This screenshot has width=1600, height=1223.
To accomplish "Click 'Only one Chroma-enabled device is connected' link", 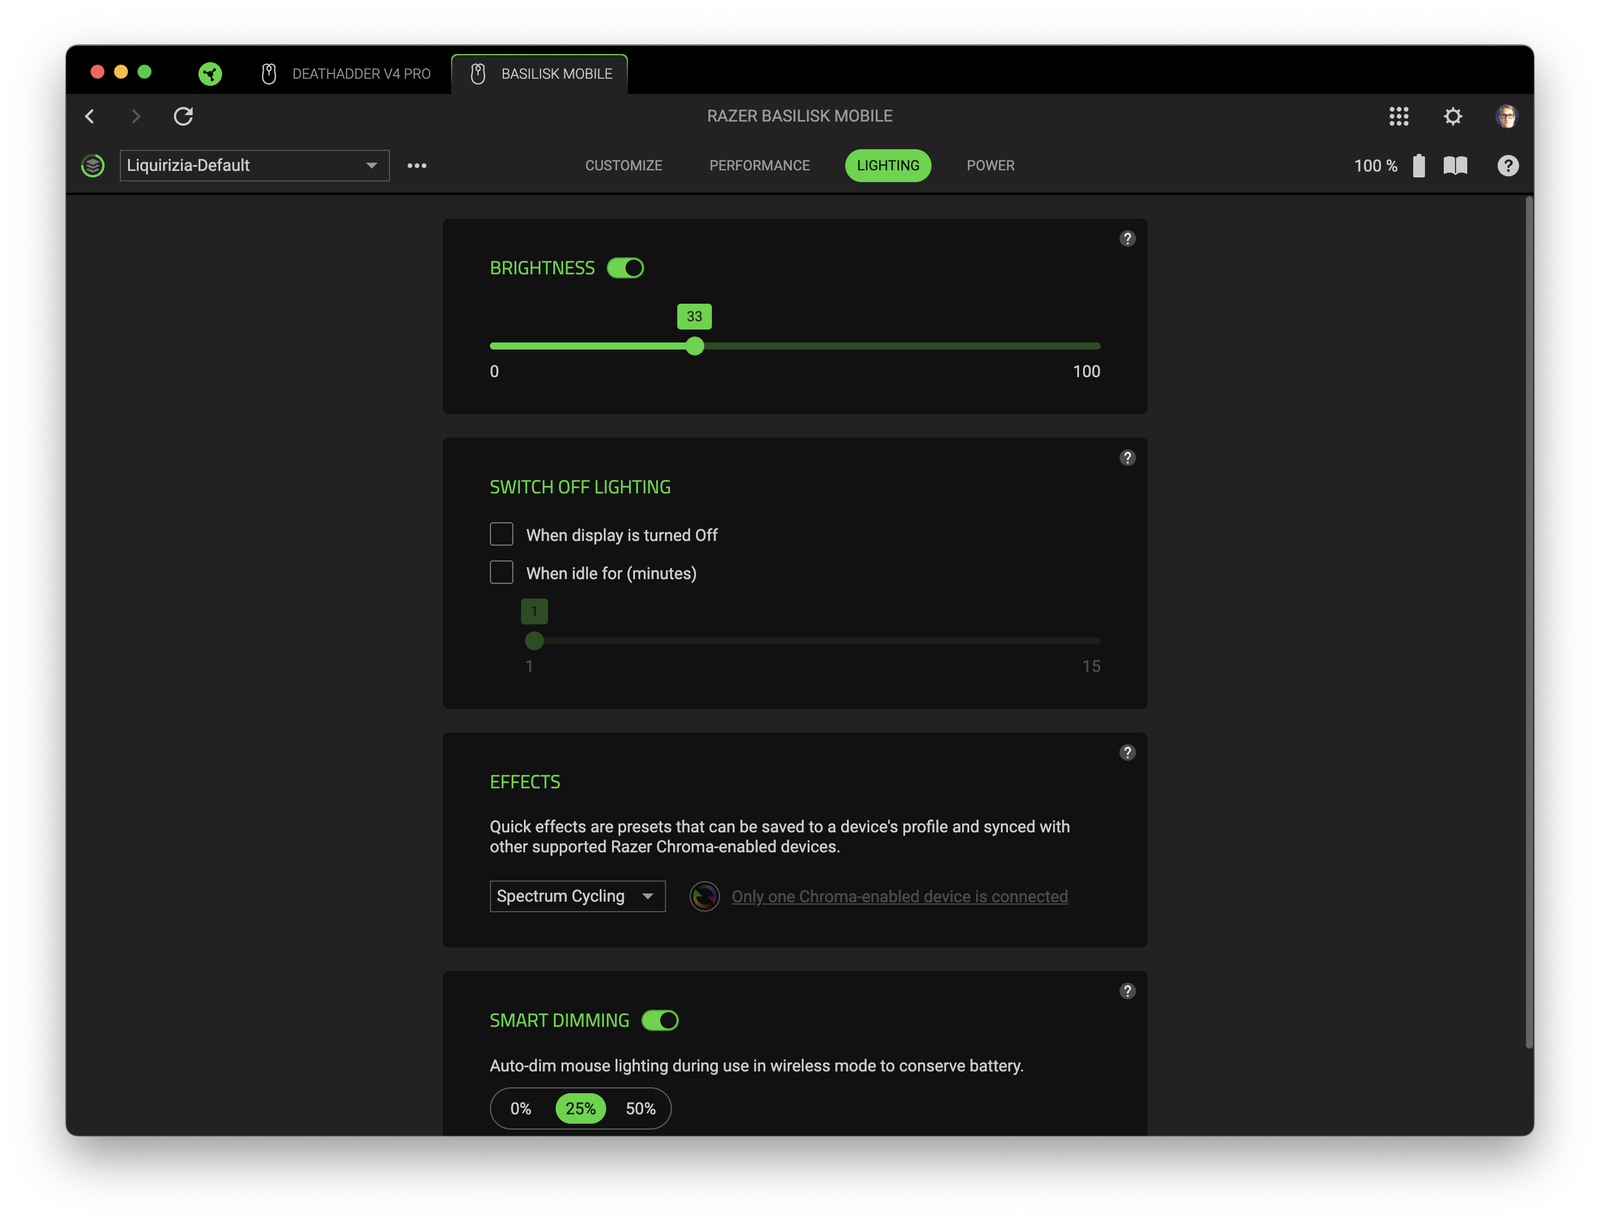I will coord(900,897).
